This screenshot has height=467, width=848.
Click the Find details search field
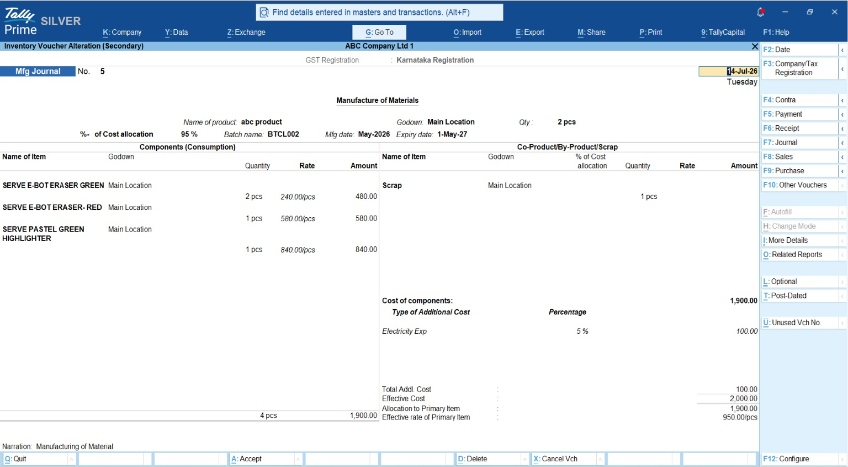coord(379,12)
